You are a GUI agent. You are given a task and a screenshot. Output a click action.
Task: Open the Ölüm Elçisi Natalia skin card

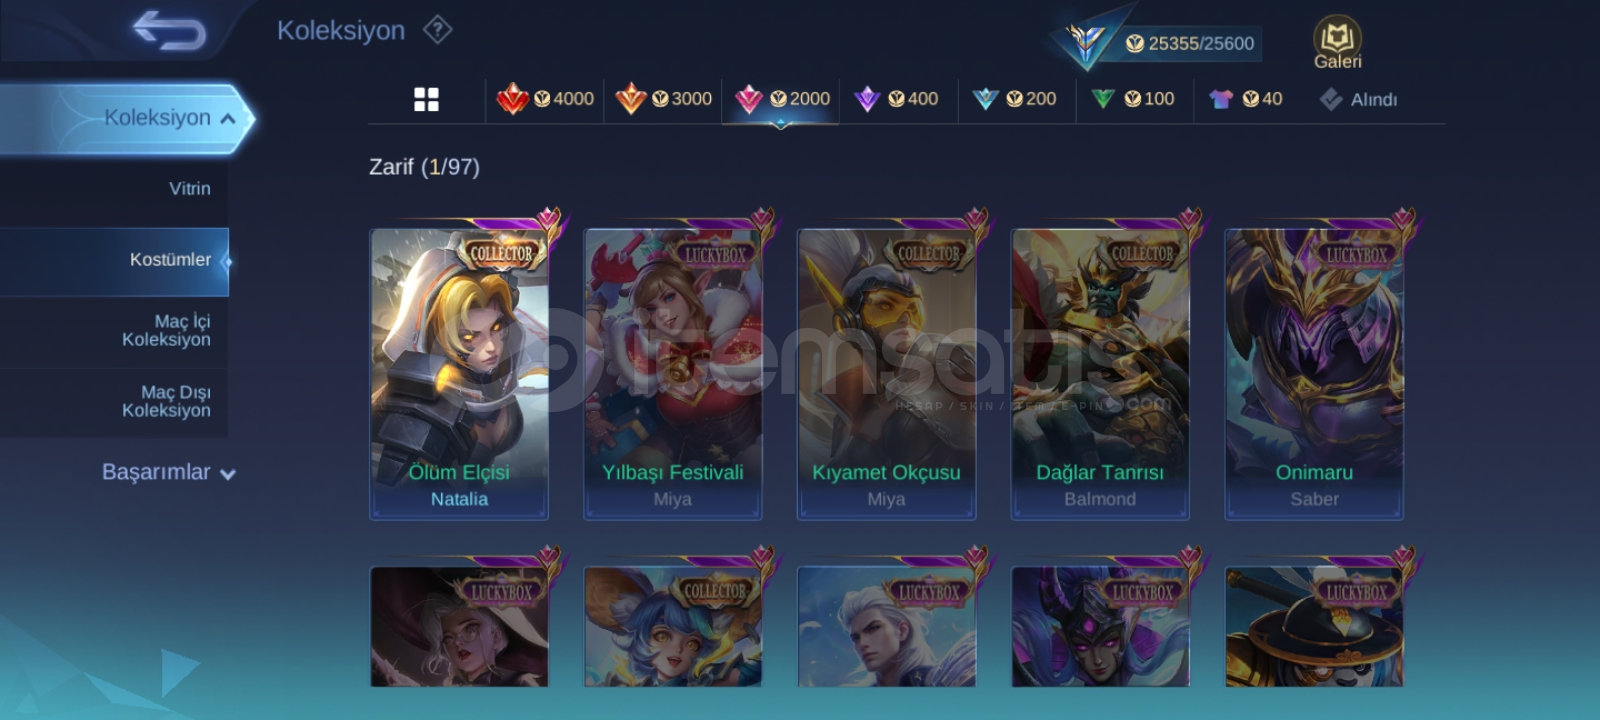click(x=459, y=374)
